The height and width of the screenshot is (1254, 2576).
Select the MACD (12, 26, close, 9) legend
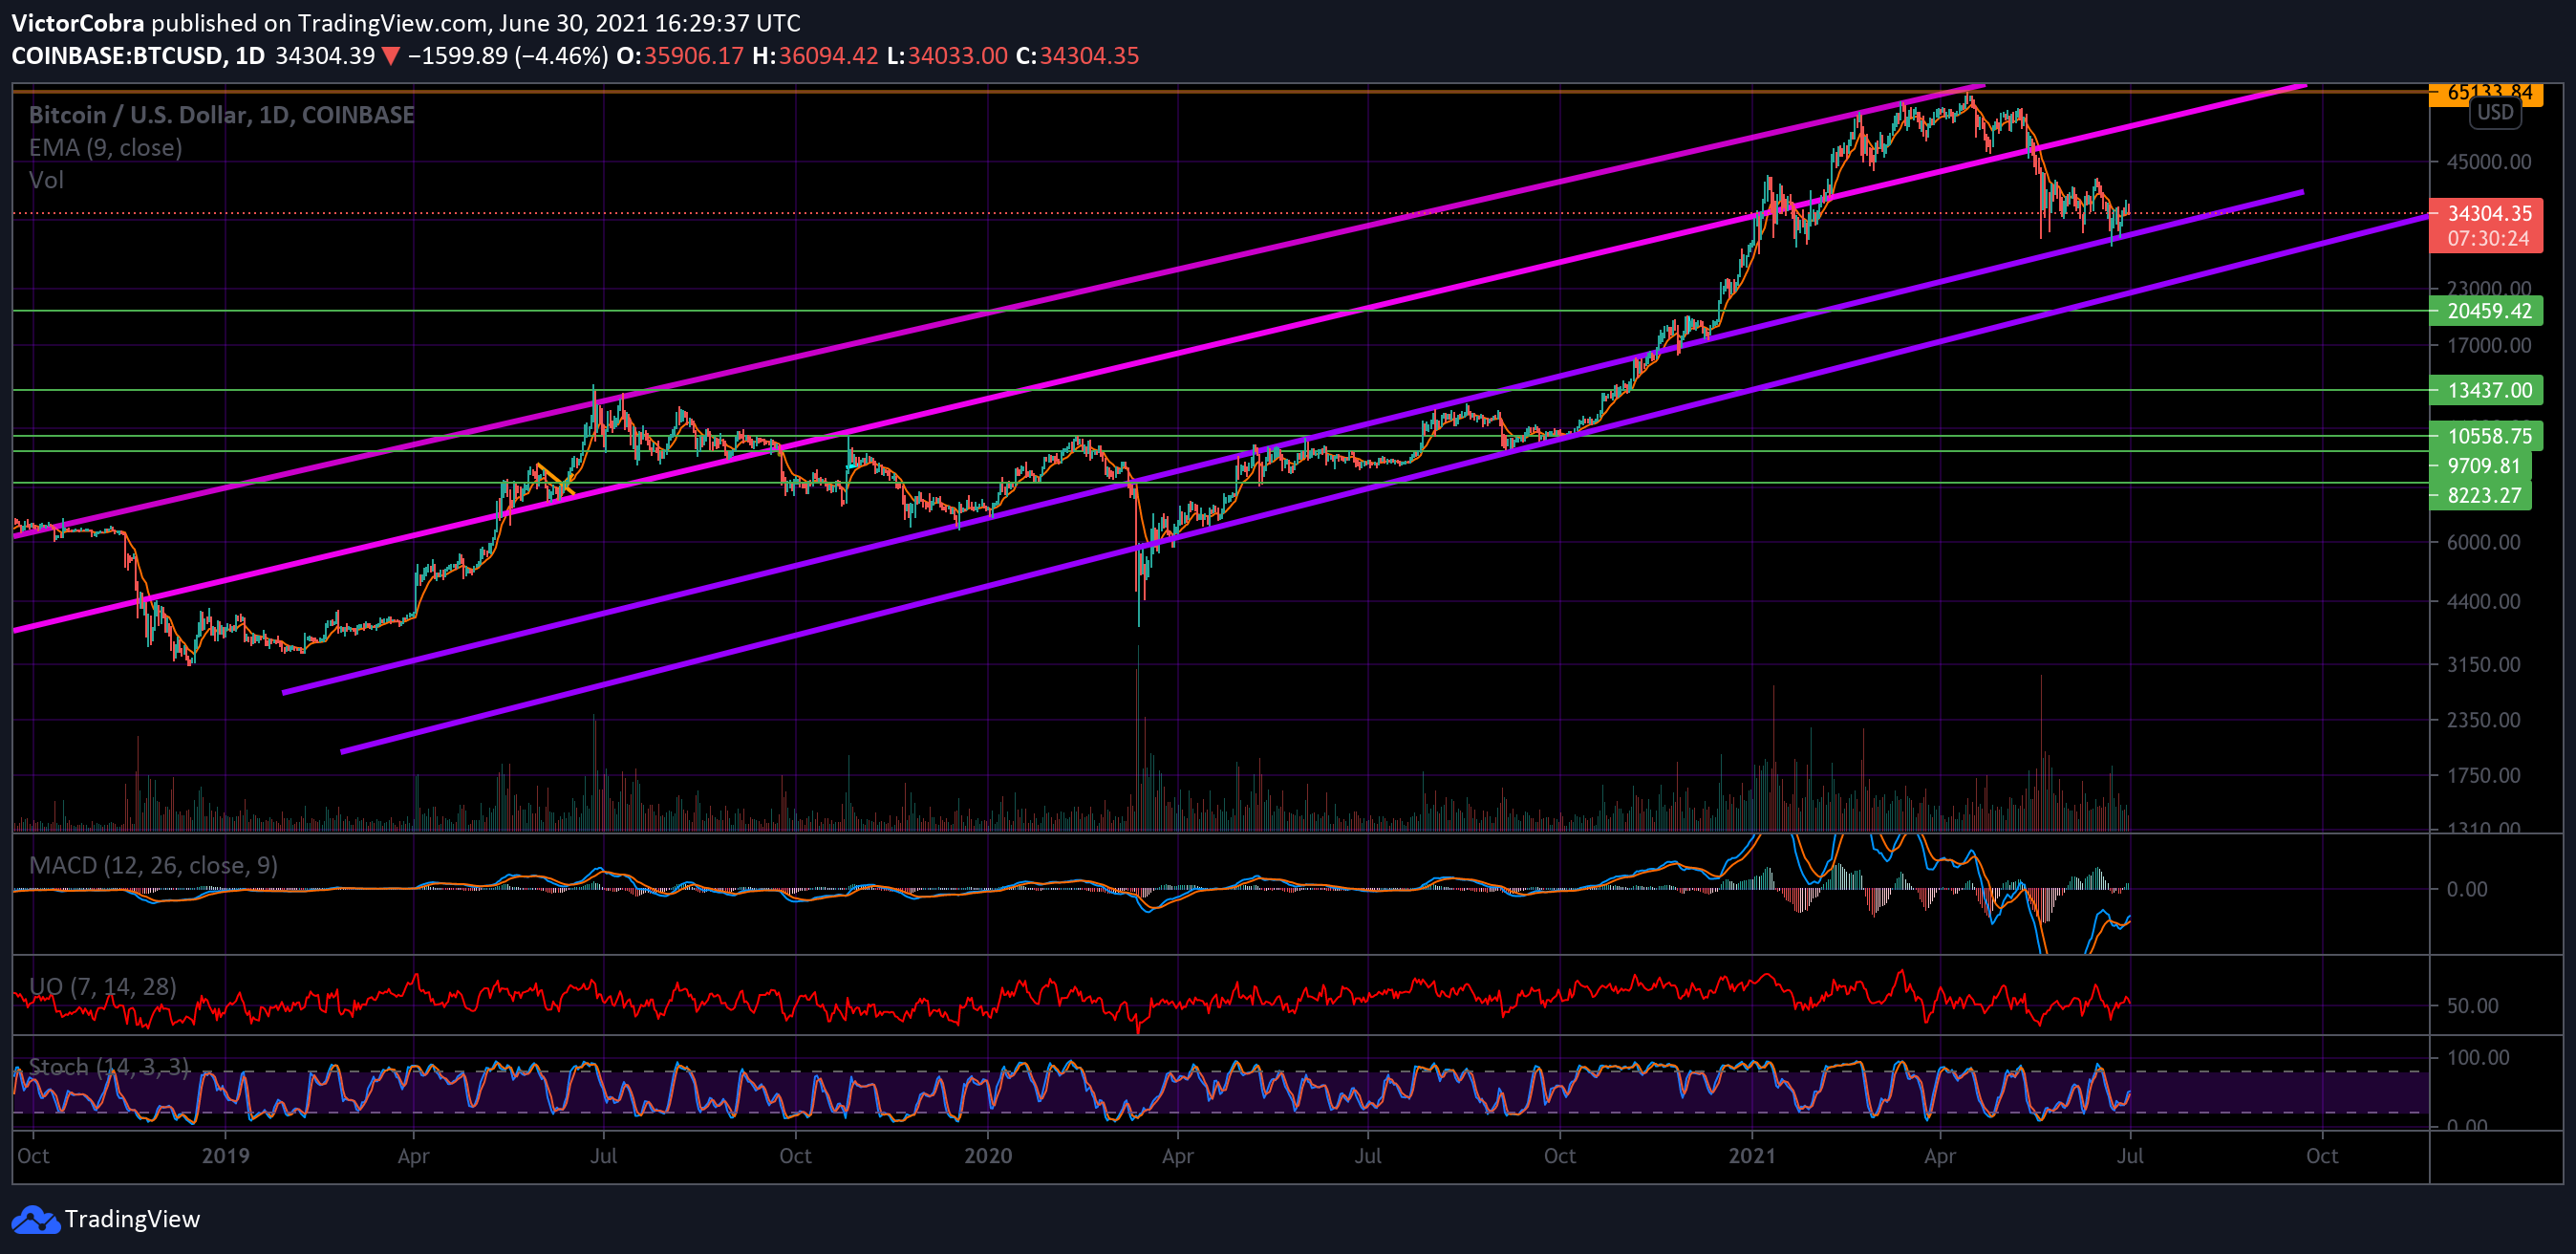[153, 865]
